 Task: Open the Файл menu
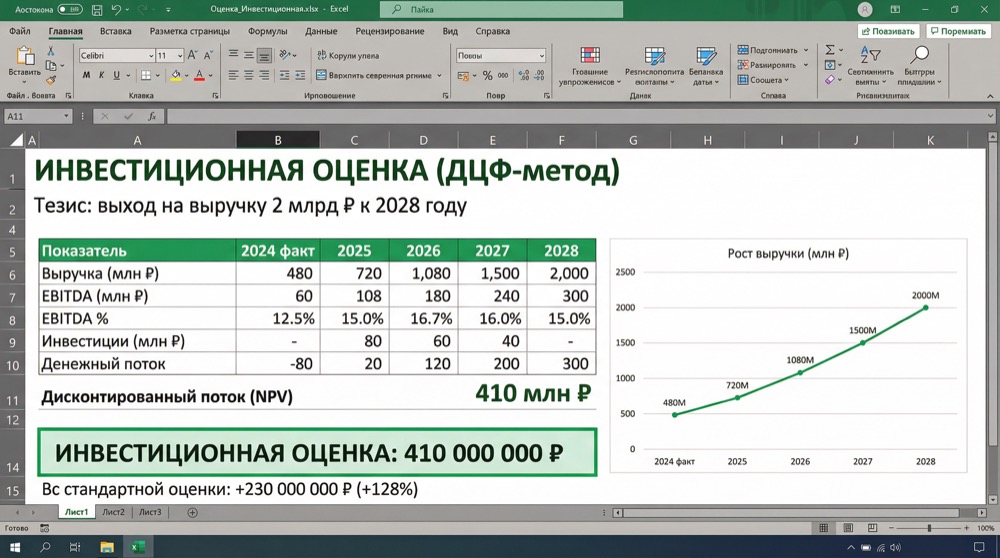pos(20,31)
